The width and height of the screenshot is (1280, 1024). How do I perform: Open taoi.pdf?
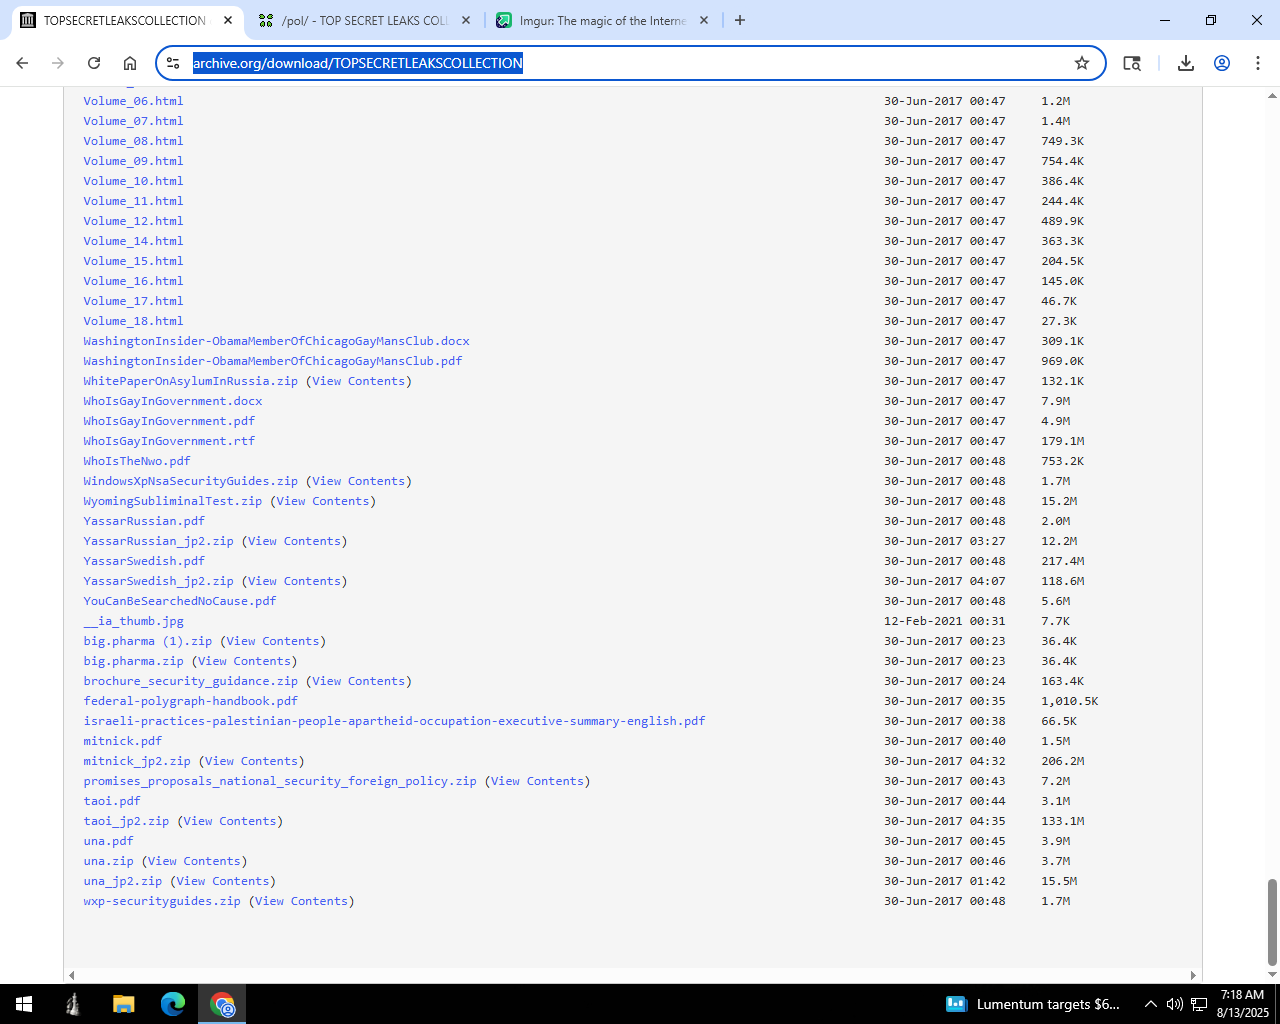[x=112, y=801]
